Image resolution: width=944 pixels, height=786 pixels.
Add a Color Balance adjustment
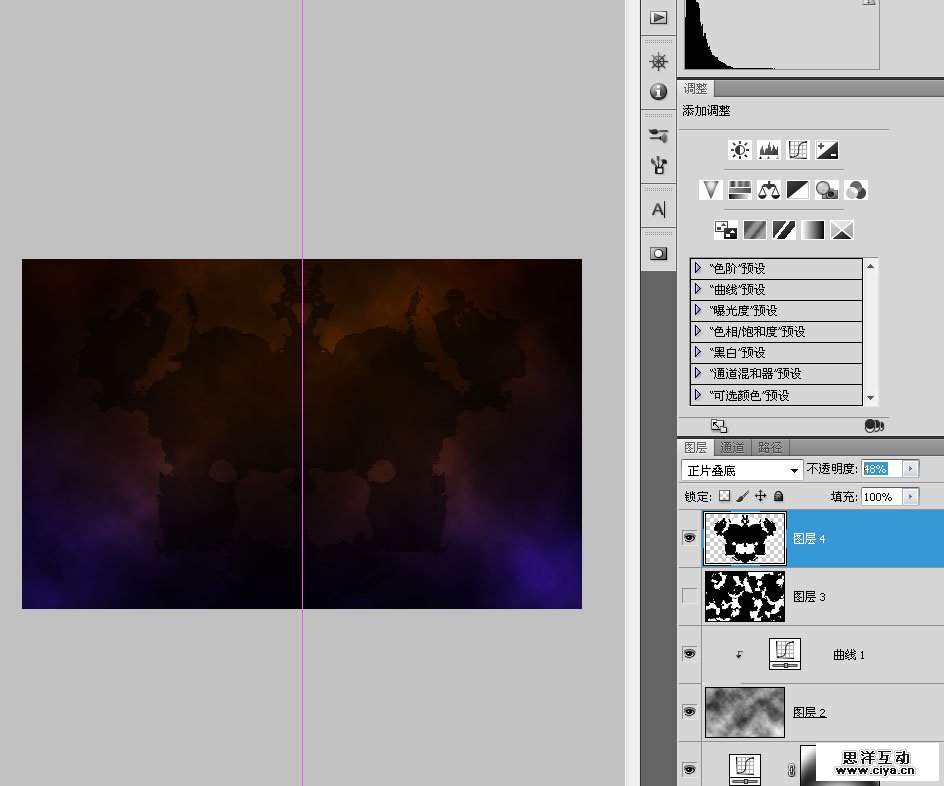(769, 189)
